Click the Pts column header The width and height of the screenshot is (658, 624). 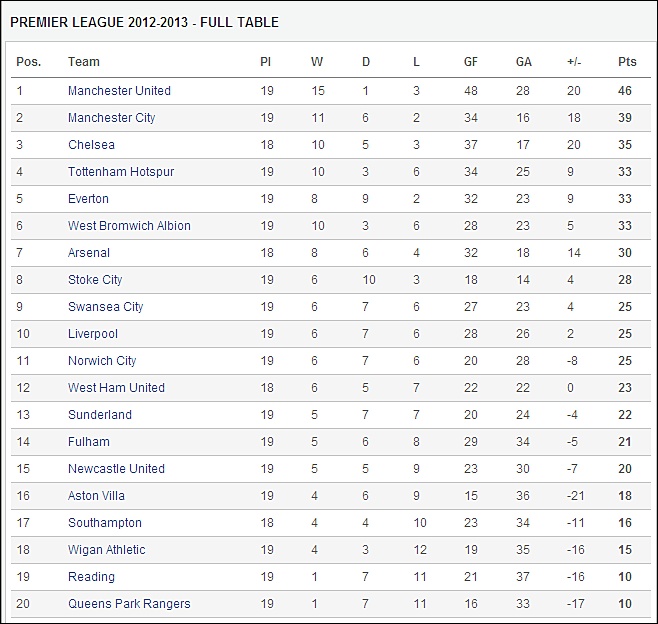[x=627, y=62]
